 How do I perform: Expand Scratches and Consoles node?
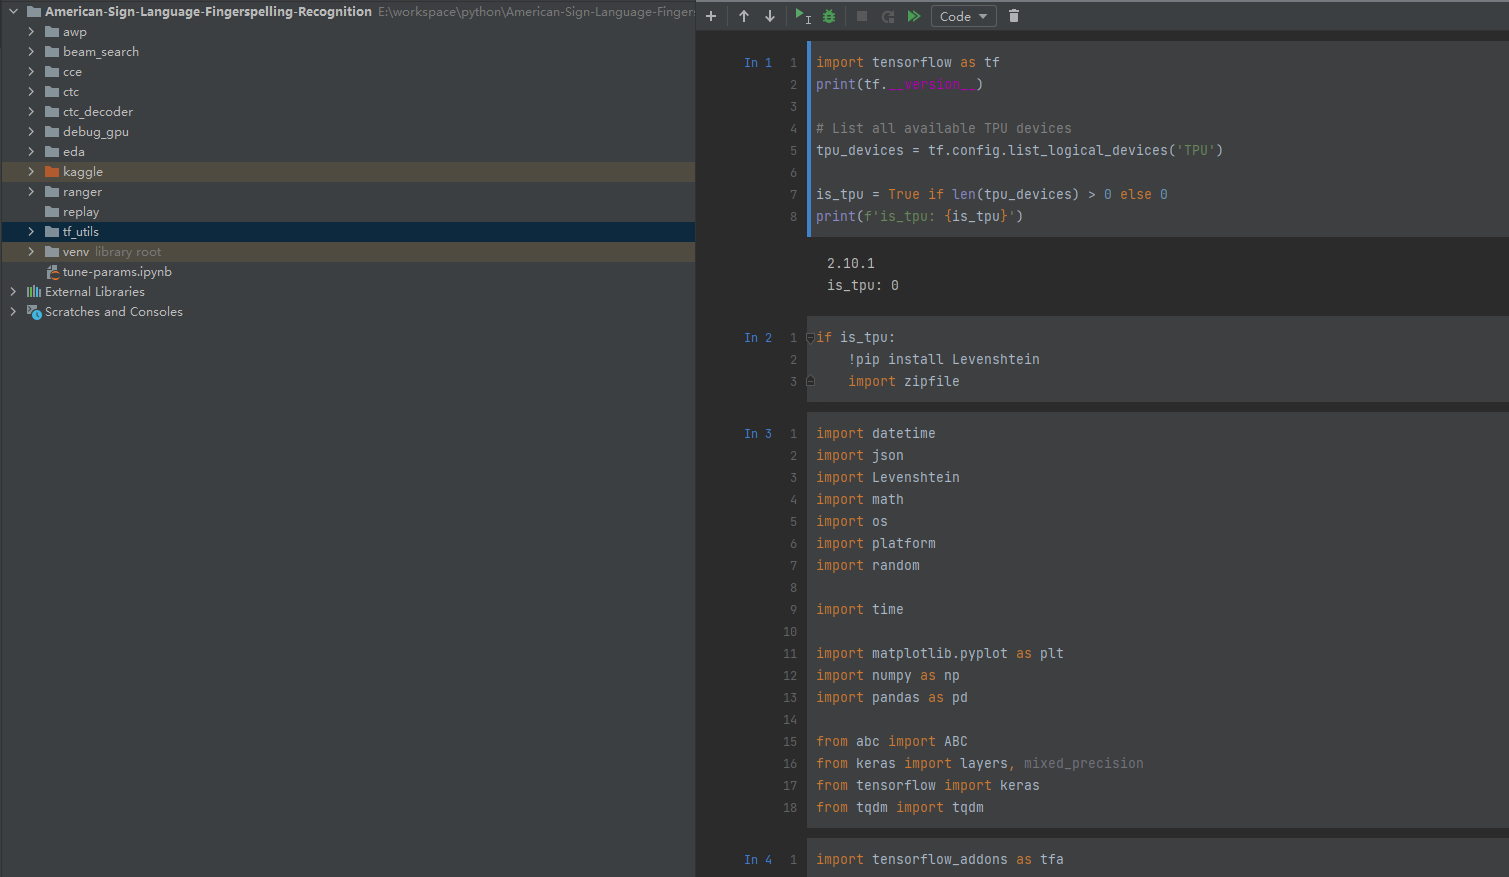[x=13, y=312]
